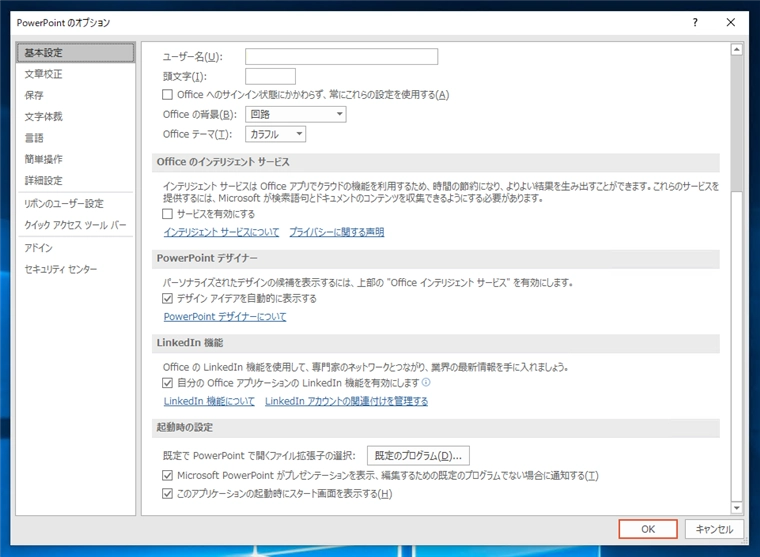
Task: Click the 既定のプログラム button
Action: [x=418, y=456]
